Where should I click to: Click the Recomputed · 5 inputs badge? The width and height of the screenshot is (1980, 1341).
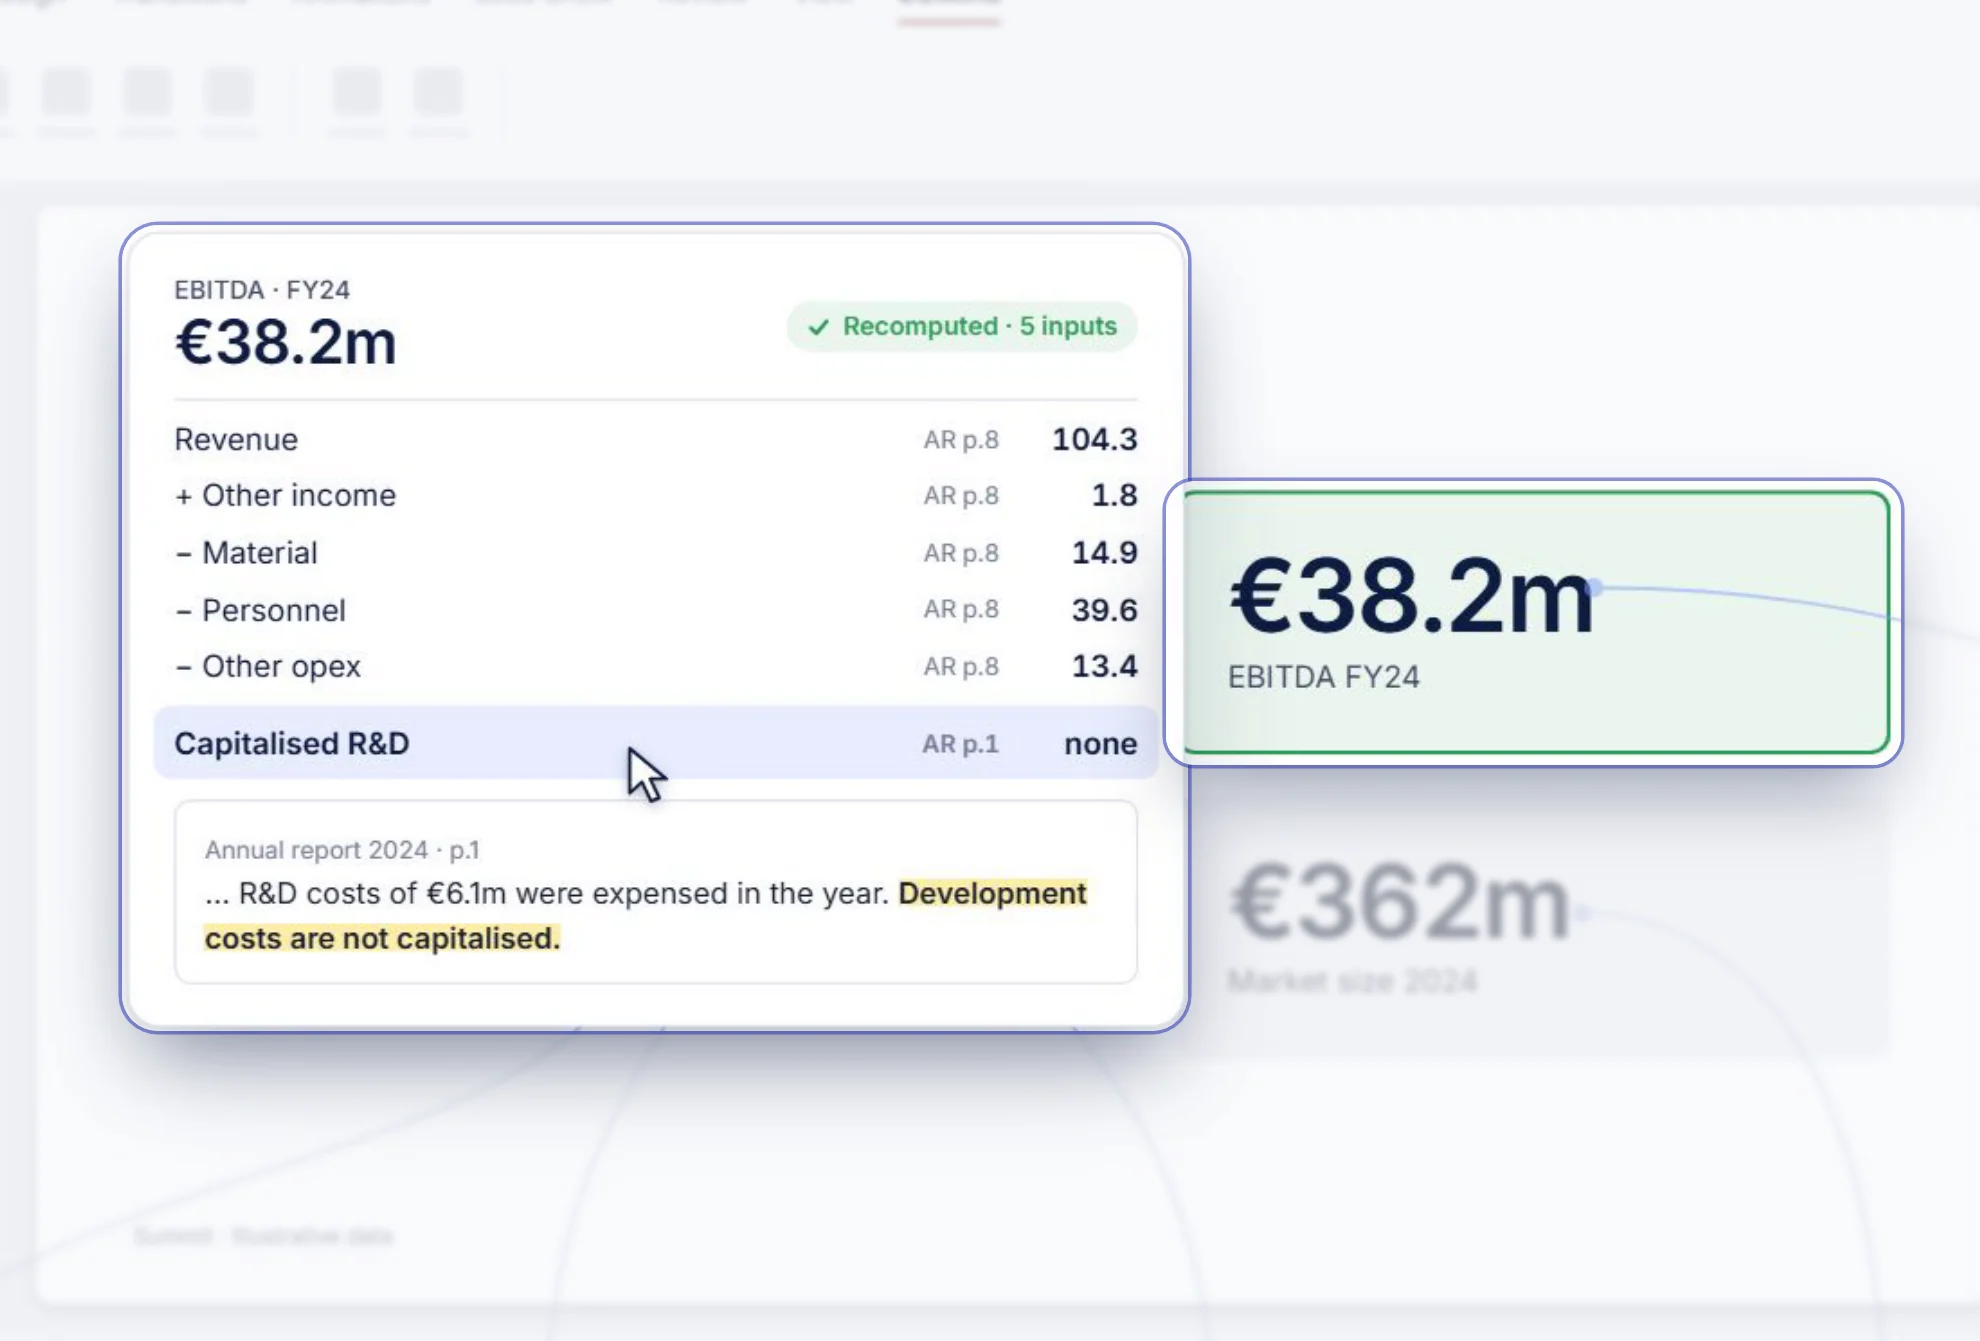961,327
